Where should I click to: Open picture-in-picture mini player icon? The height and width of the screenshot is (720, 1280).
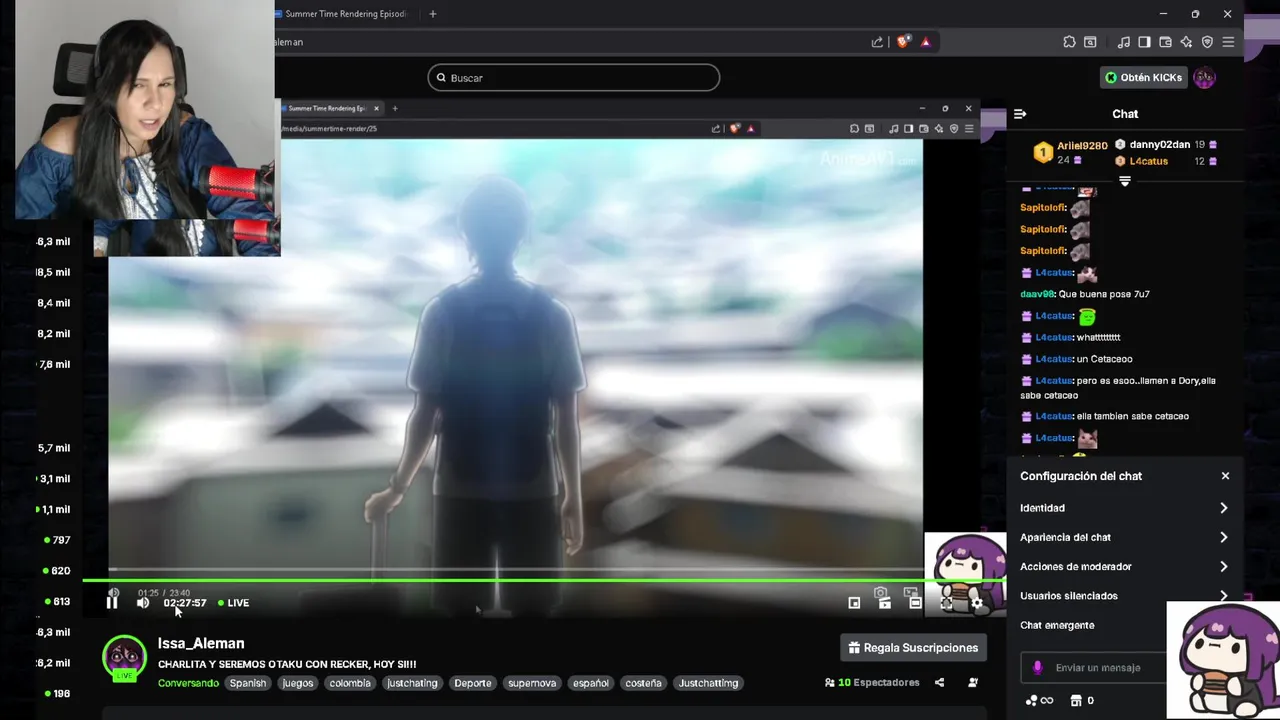coord(854,603)
